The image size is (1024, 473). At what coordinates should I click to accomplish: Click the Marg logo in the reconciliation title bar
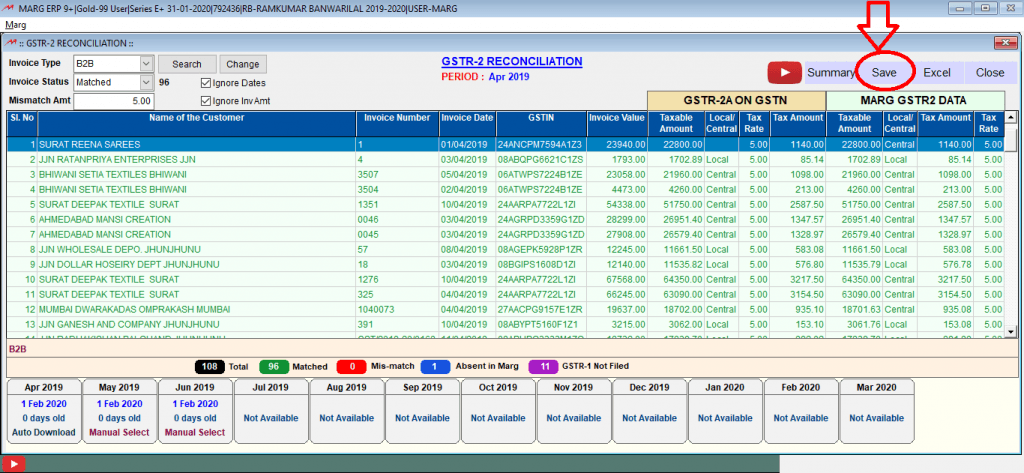coord(11,43)
